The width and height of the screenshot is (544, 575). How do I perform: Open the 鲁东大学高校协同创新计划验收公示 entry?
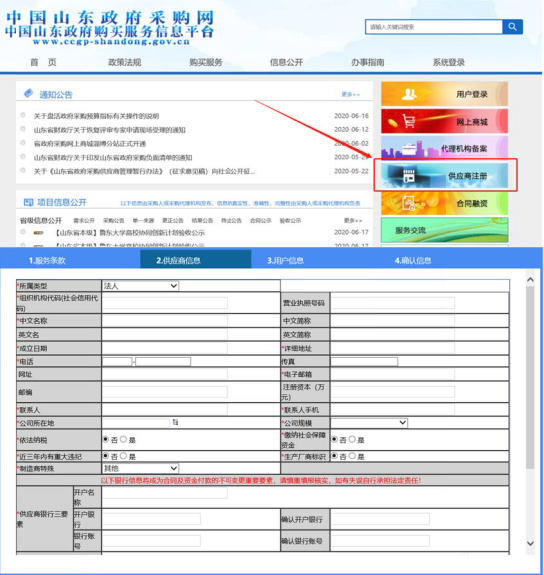point(129,233)
